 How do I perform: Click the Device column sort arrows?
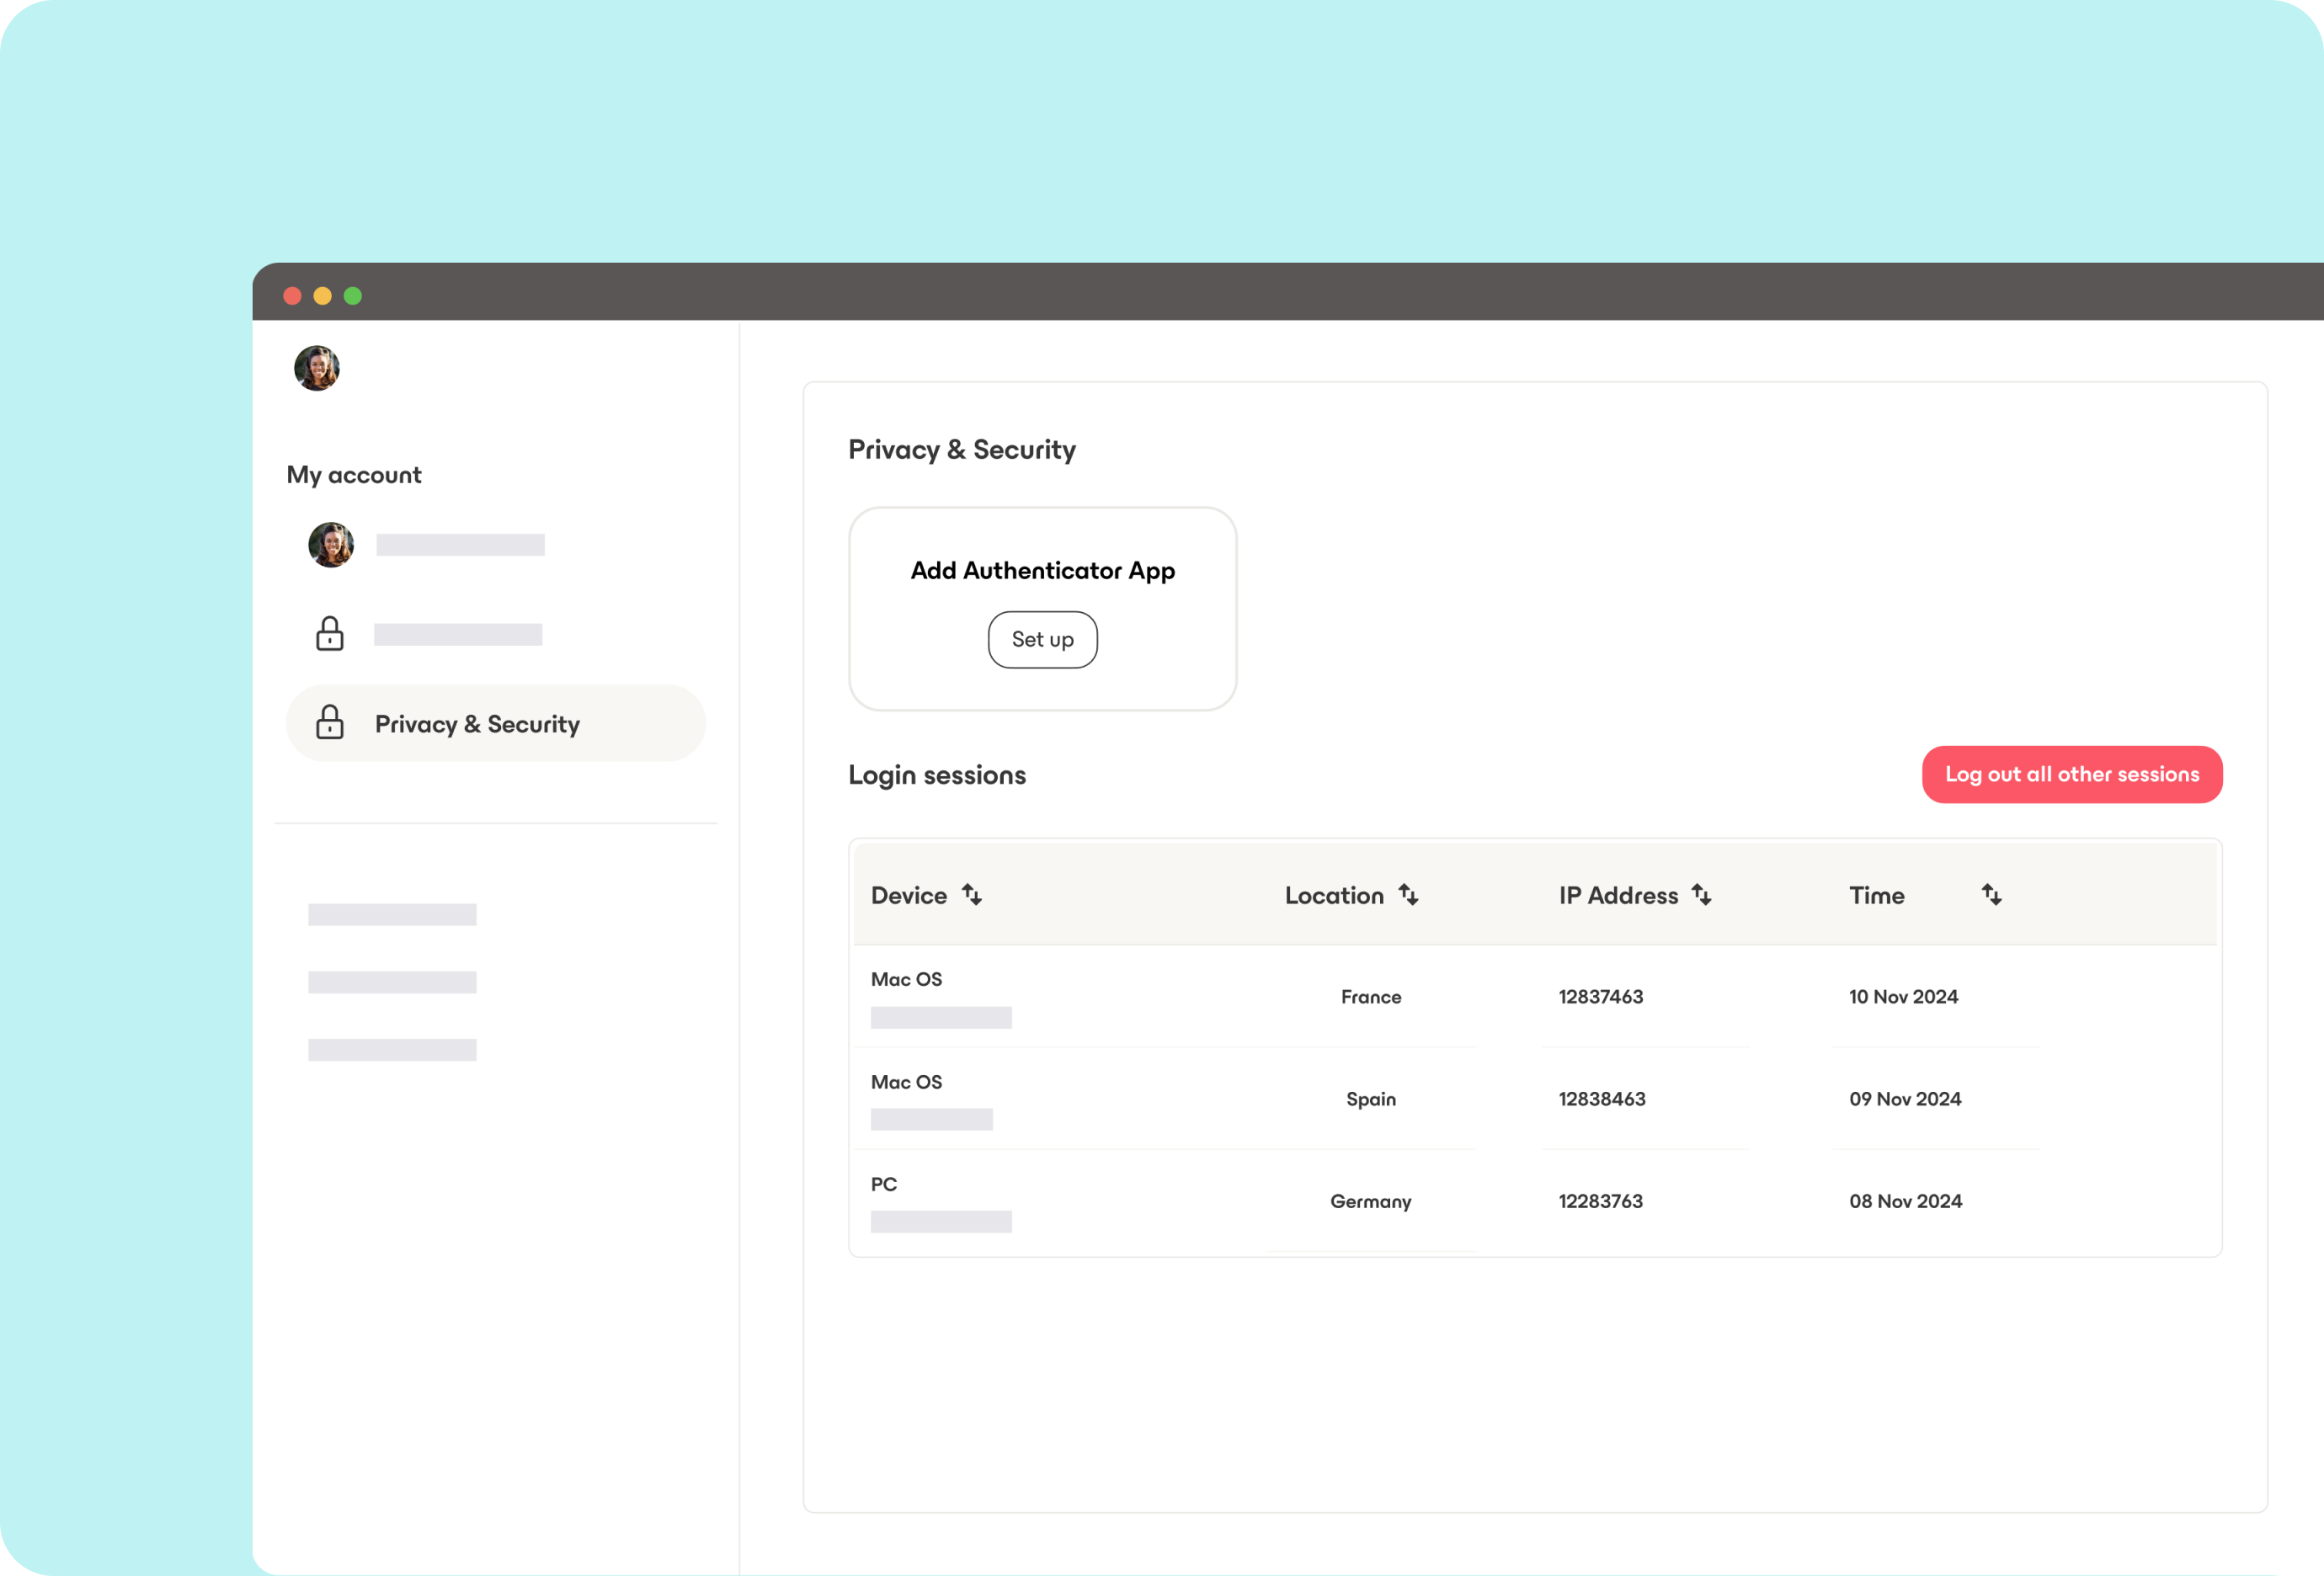[x=972, y=894]
